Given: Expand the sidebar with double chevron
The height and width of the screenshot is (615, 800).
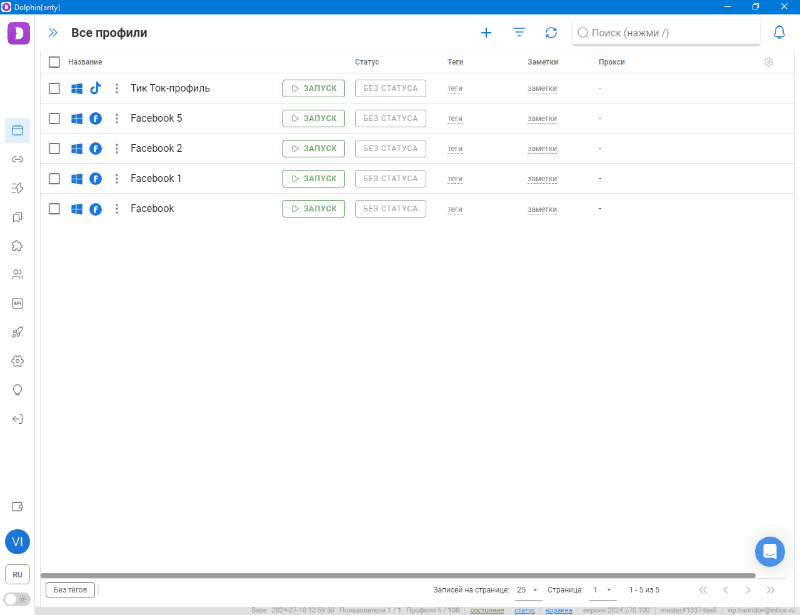Looking at the screenshot, I should (53, 33).
